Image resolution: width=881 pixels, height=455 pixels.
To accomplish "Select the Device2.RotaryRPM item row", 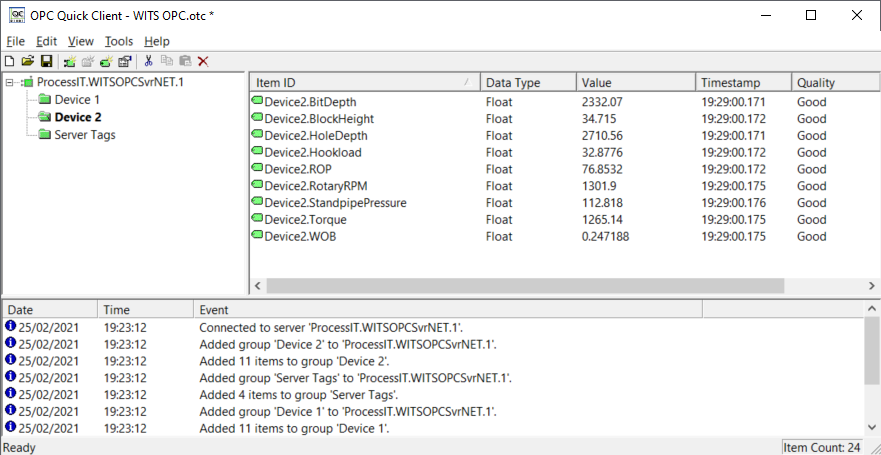I will tap(564, 186).
